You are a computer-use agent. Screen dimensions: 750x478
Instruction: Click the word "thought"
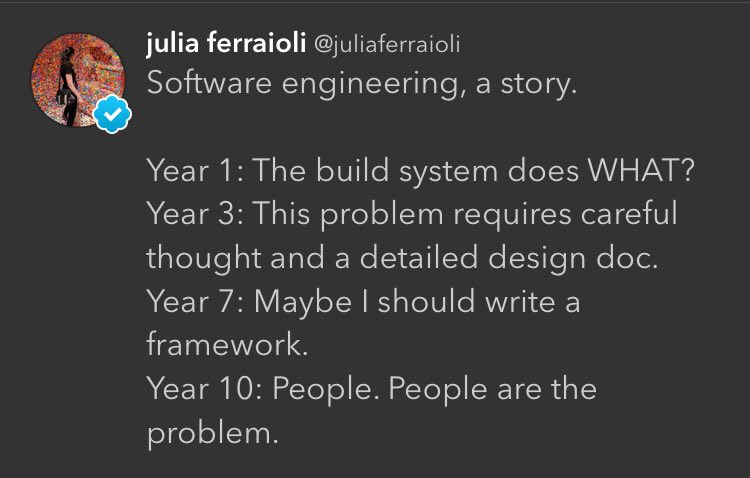[x=203, y=259]
